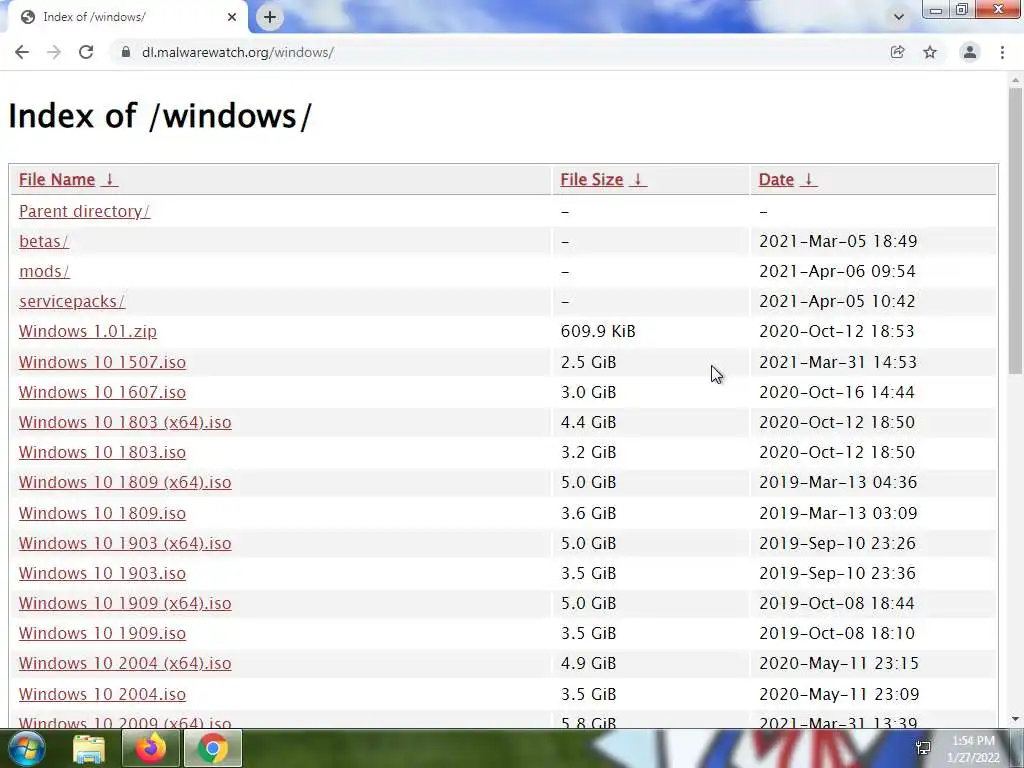Reload the current page
Screen dimensions: 1024x768
(x=86, y=52)
